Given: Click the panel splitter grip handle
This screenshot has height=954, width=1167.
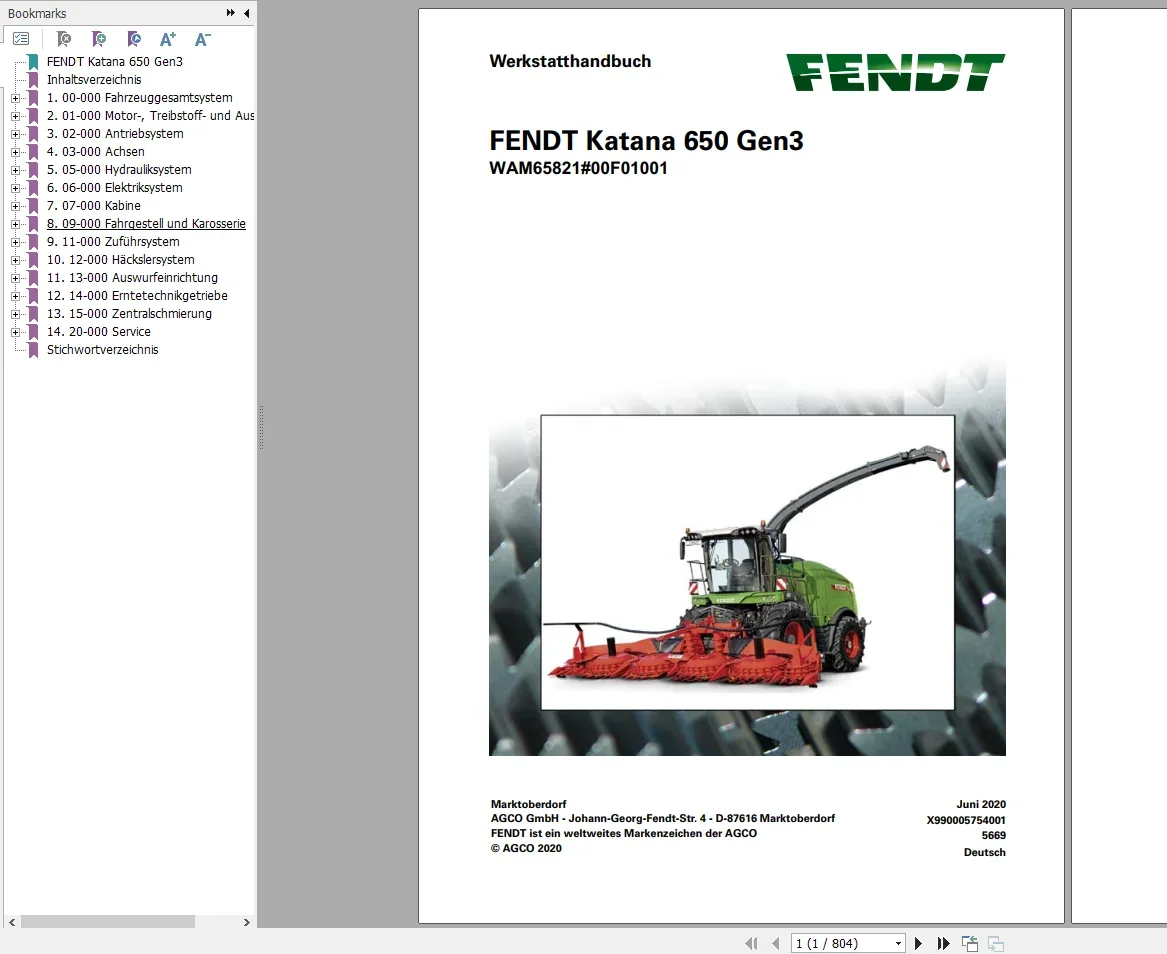Looking at the screenshot, I should tap(261, 428).
